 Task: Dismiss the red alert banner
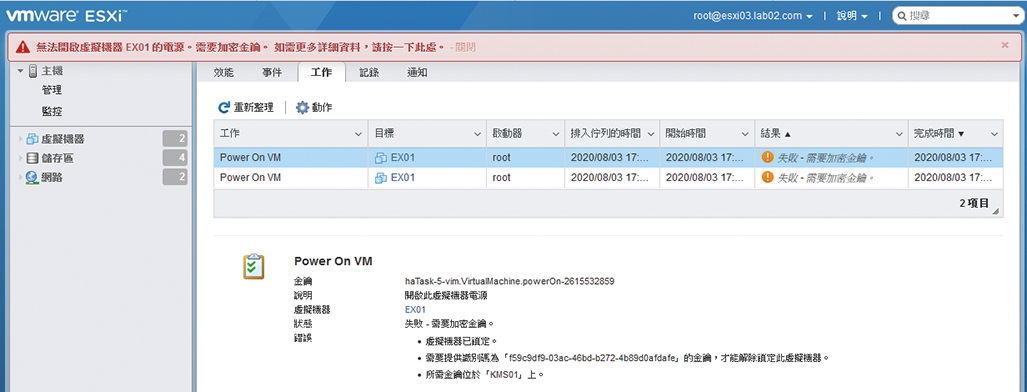pos(1005,45)
